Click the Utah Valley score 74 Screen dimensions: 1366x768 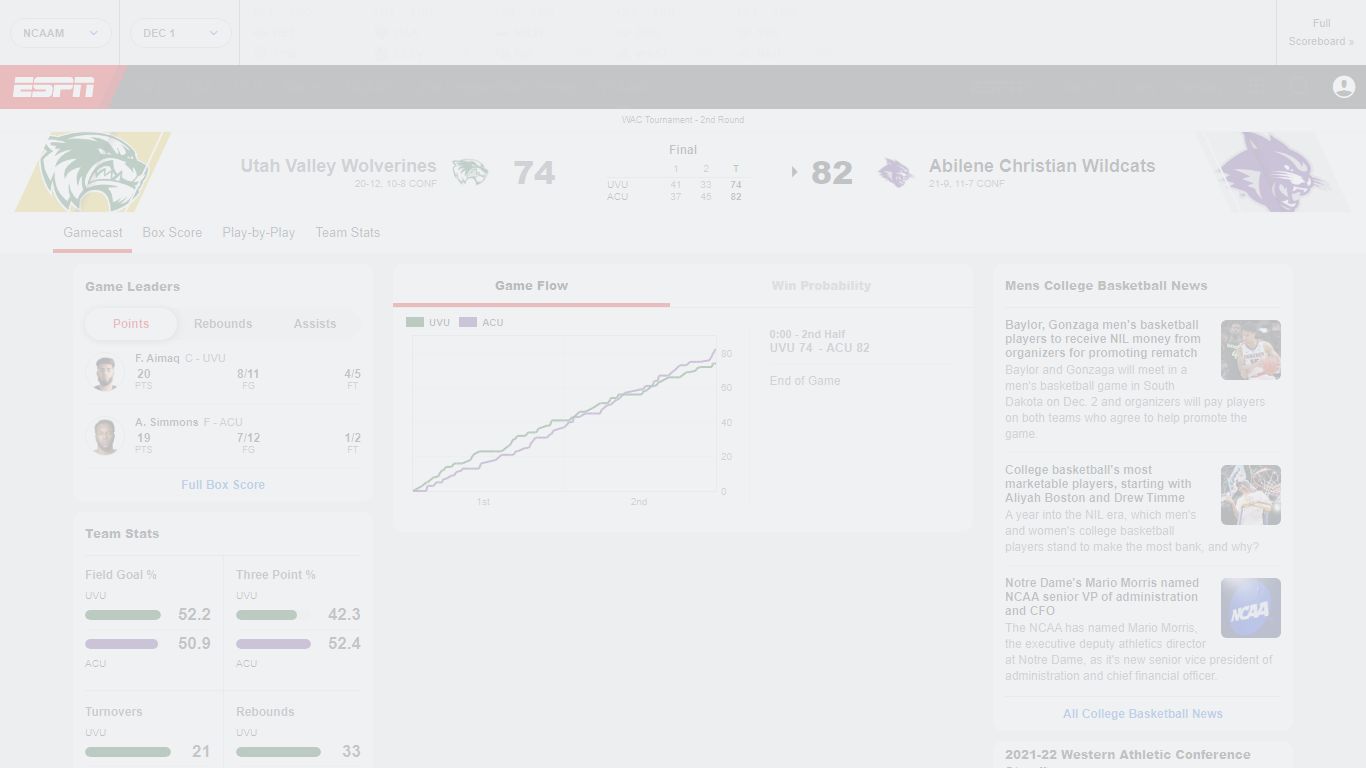[x=534, y=173]
